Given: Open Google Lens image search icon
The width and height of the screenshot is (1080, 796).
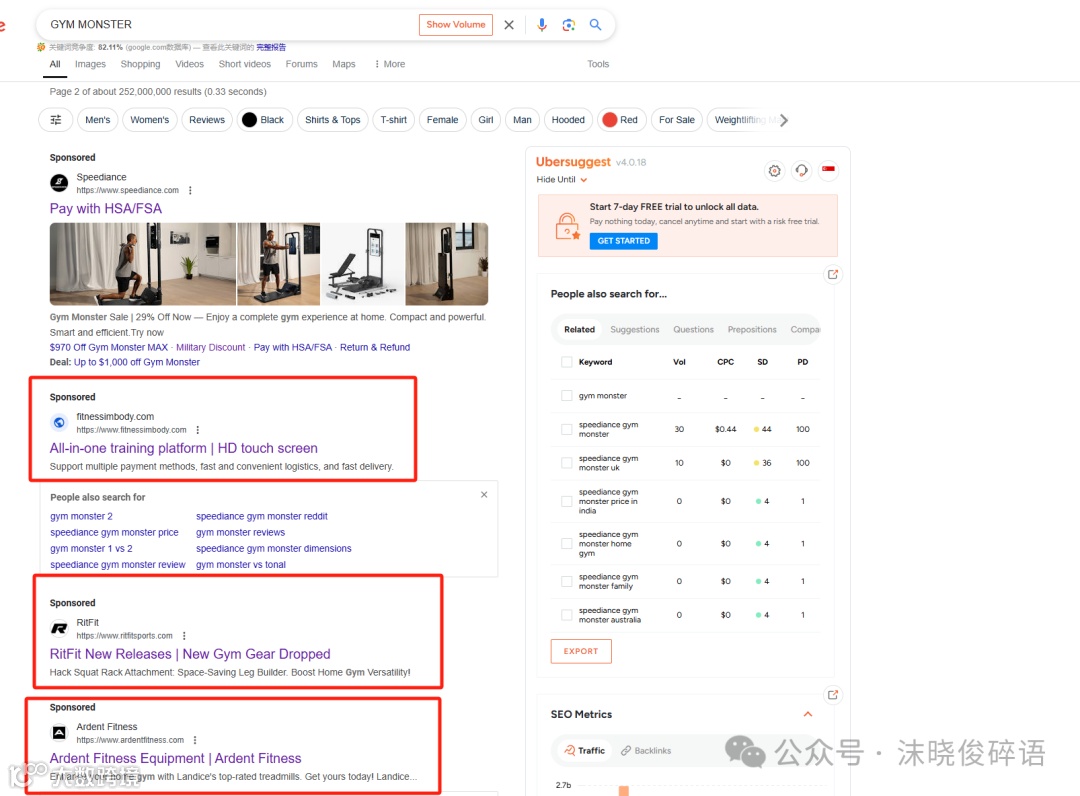Looking at the screenshot, I should pyautogui.click(x=568, y=25).
